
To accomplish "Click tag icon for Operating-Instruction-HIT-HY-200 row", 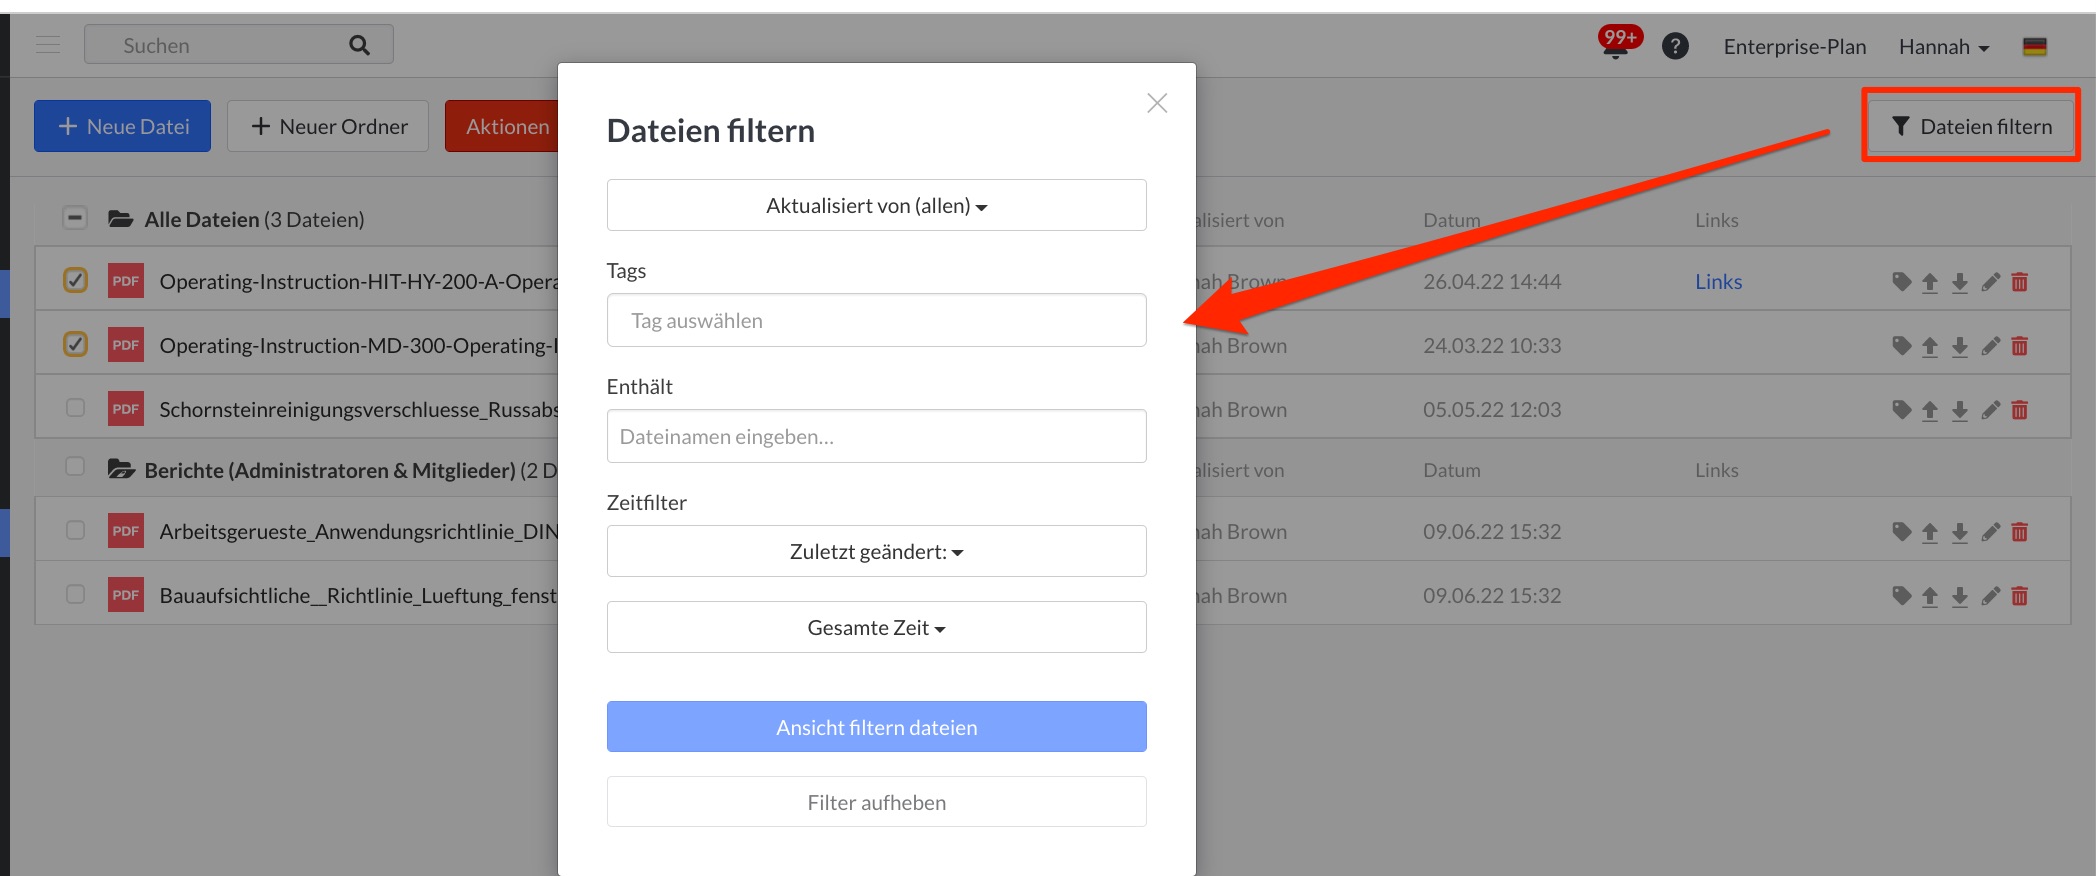I will click(x=1901, y=282).
